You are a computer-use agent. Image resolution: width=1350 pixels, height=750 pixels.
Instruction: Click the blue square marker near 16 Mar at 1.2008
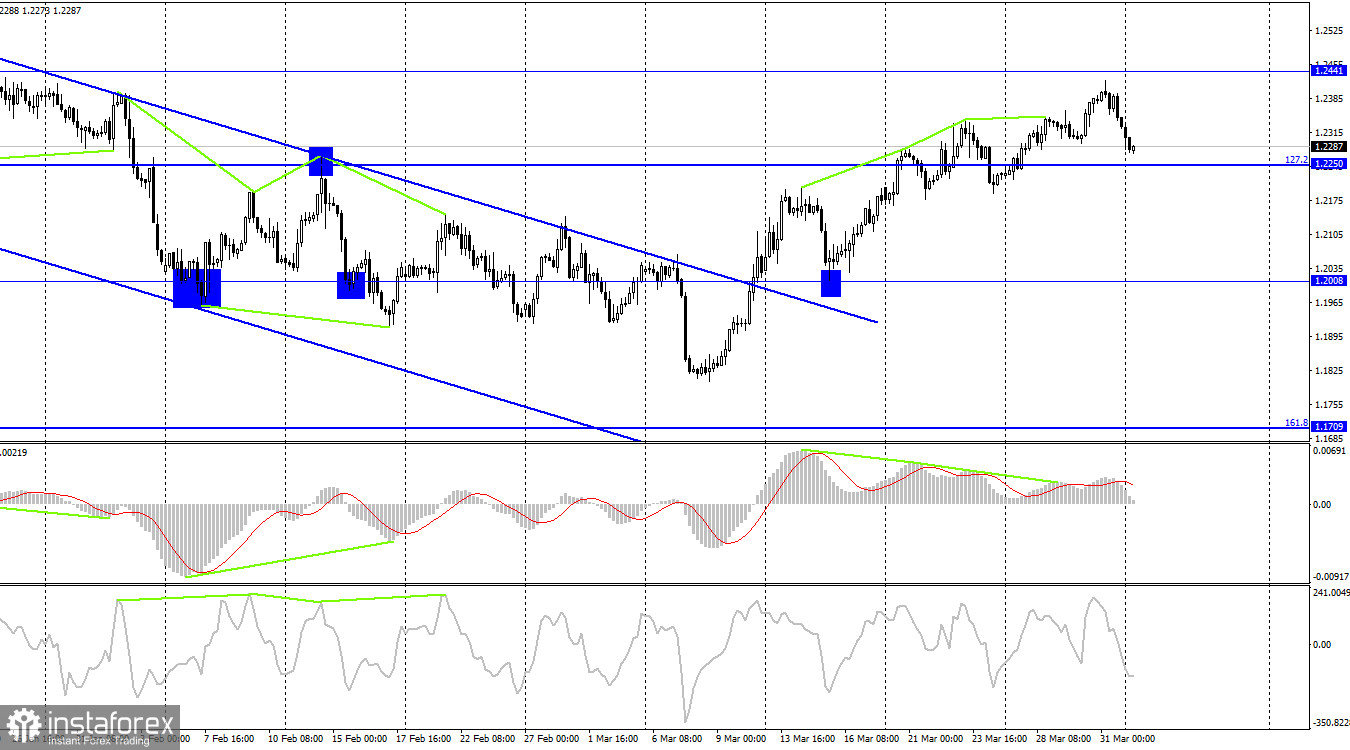coord(831,283)
